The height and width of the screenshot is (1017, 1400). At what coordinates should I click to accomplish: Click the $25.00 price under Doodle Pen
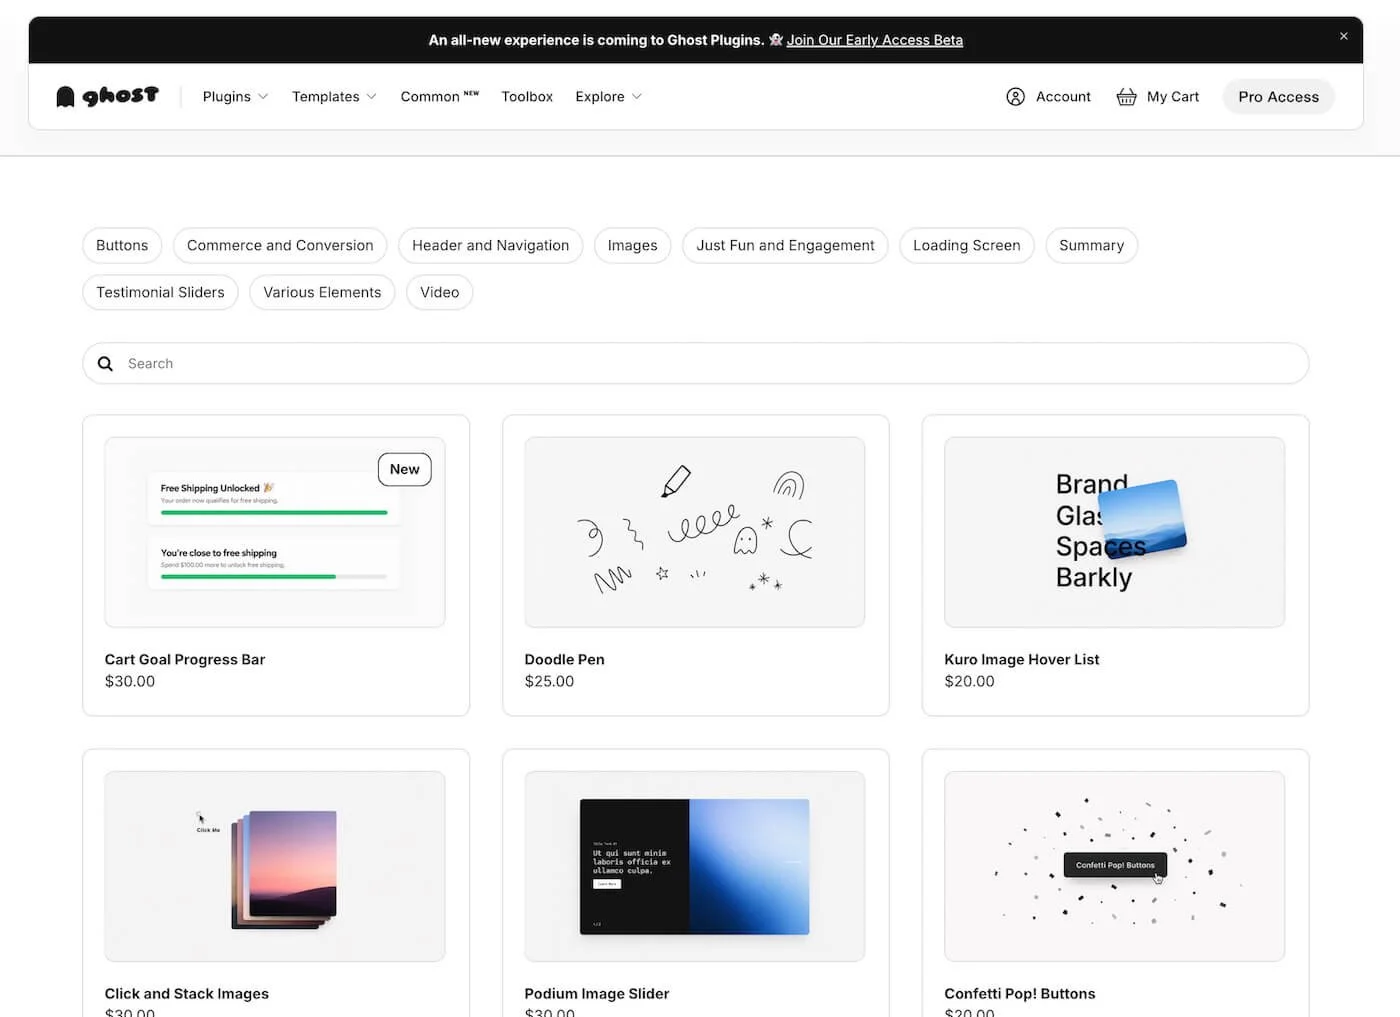tap(549, 681)
